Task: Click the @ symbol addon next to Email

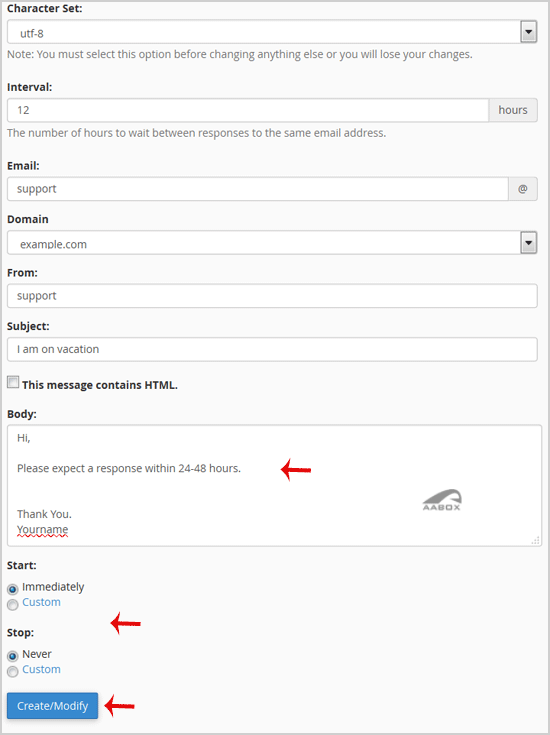Action: [x=523, y=189]
